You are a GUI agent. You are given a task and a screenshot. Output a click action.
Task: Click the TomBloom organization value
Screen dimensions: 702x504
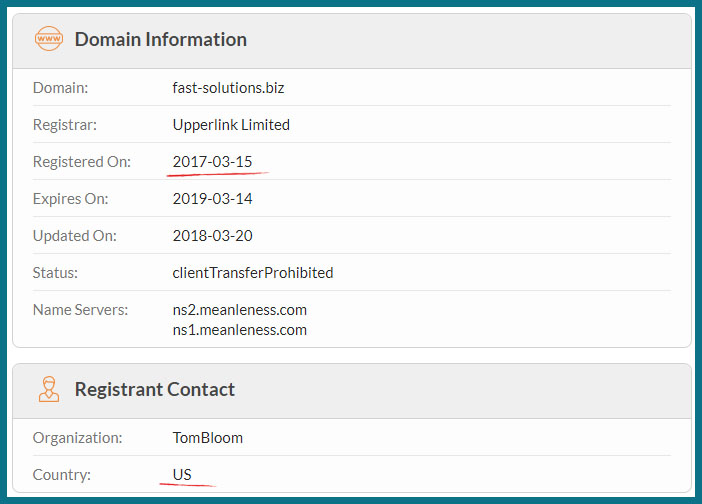coord(208,438)
